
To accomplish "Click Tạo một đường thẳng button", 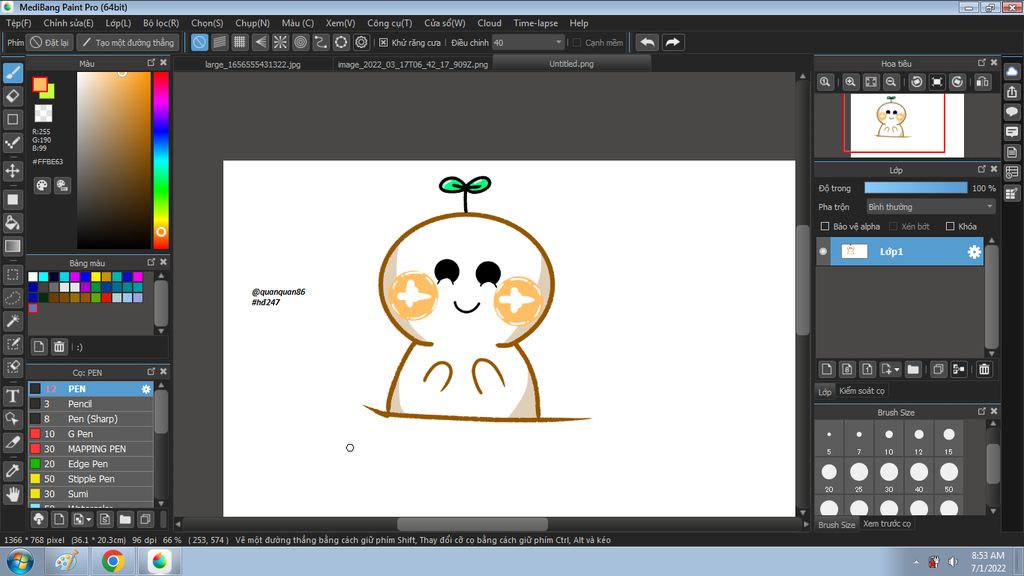I will 129,42.
